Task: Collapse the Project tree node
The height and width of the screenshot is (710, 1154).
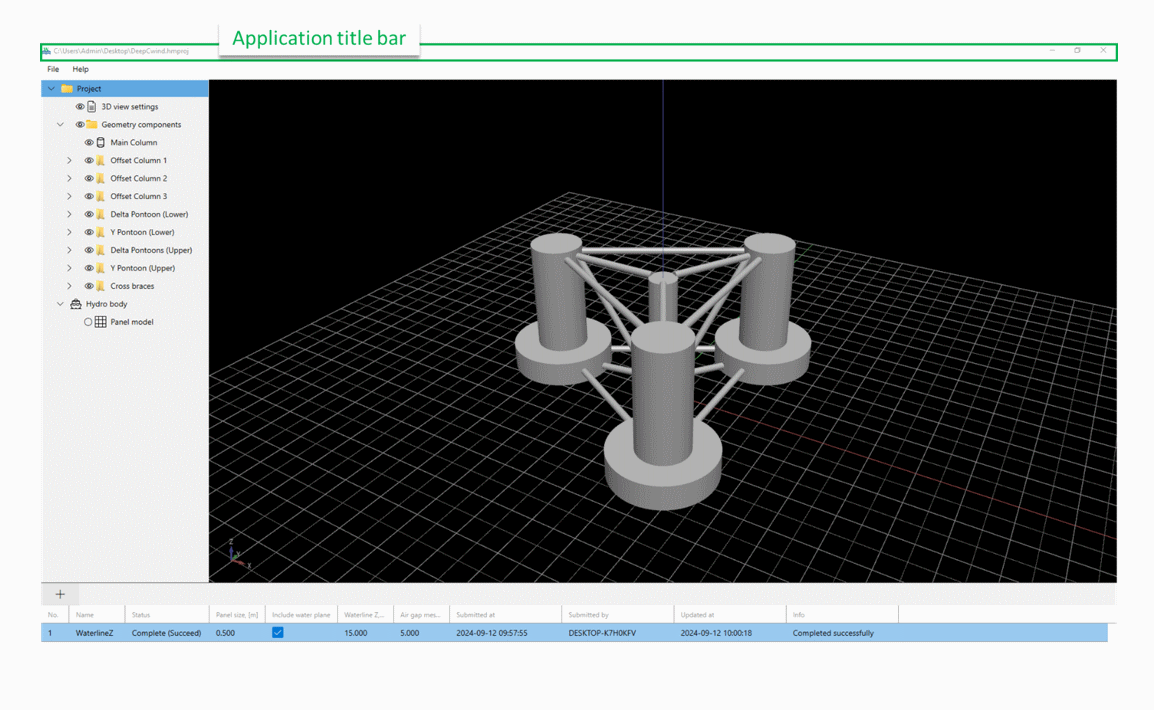Action: pyautogui.click(x=51, y=88)
